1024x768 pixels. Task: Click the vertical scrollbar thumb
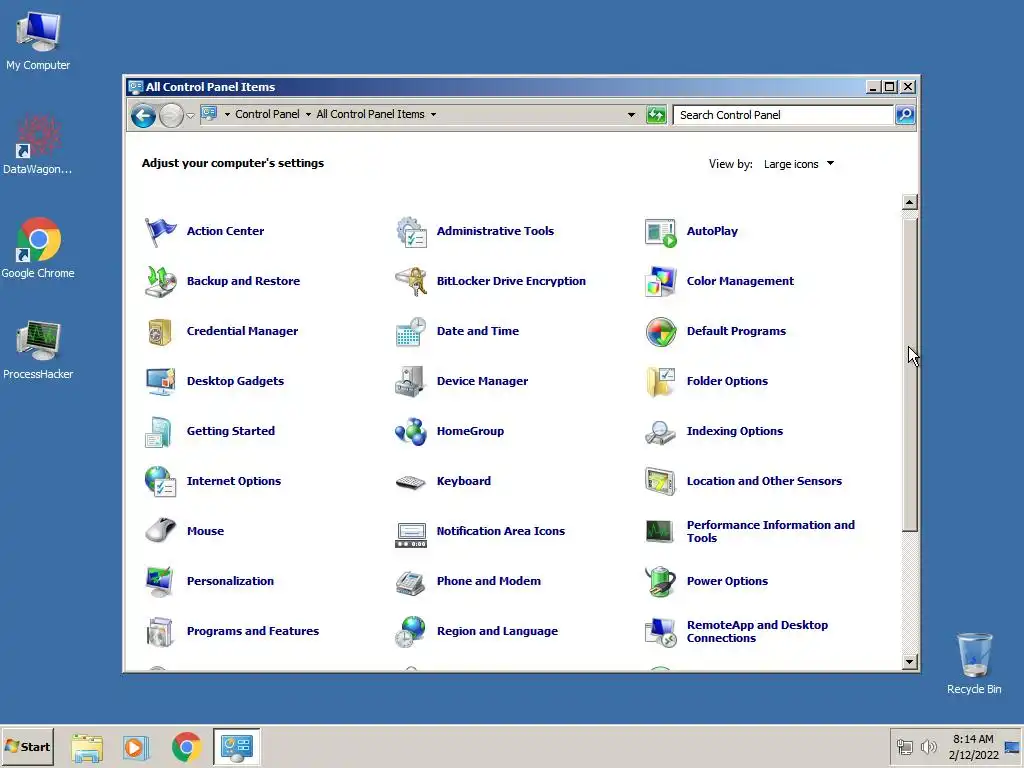click(909, 375)
